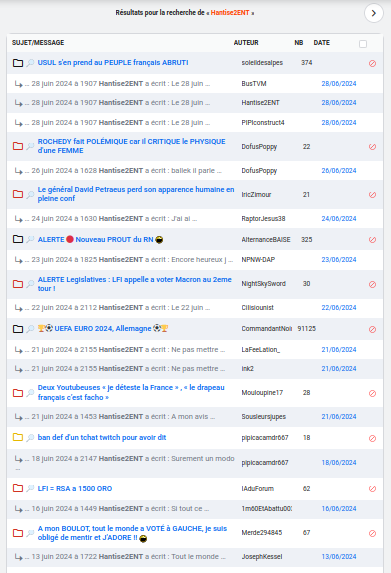Click magnifier icon beside général David Petraeus
This screenshot has width=391, height=573.
pyautogui.click(x=30, y=194)
